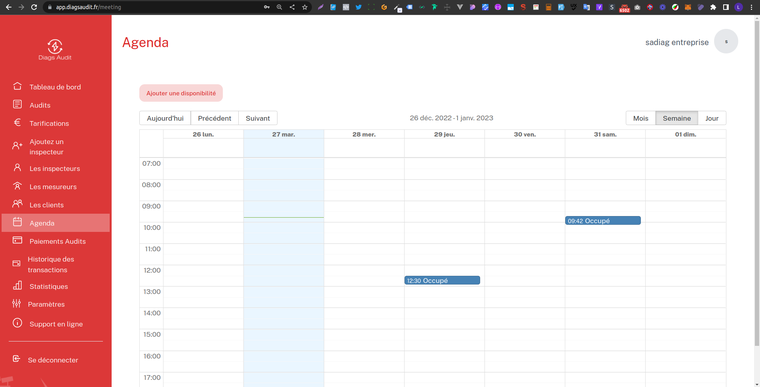The height and width of the screenshot is (387, 760).
Task: Switch calendar to Mois view
Action: click(640, 118)
